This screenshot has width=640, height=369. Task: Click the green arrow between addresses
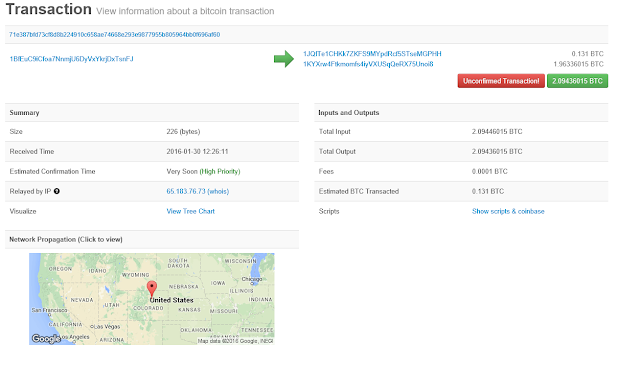[284, 59]
